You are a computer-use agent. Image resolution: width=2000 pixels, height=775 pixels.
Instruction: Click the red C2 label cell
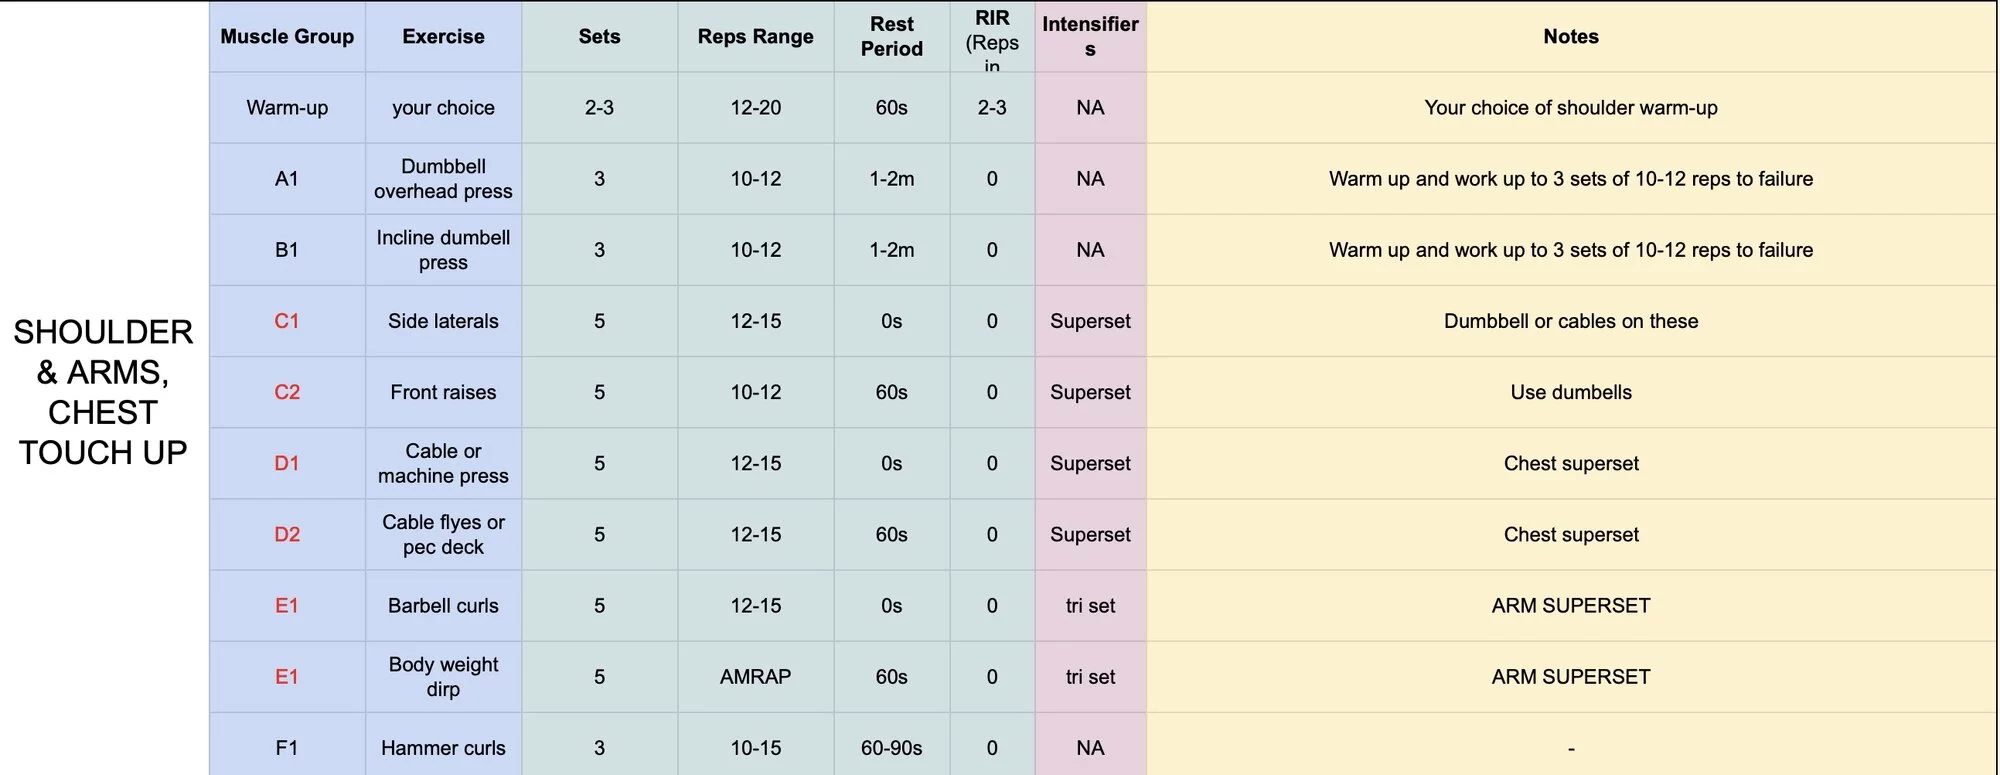point(287,392)
